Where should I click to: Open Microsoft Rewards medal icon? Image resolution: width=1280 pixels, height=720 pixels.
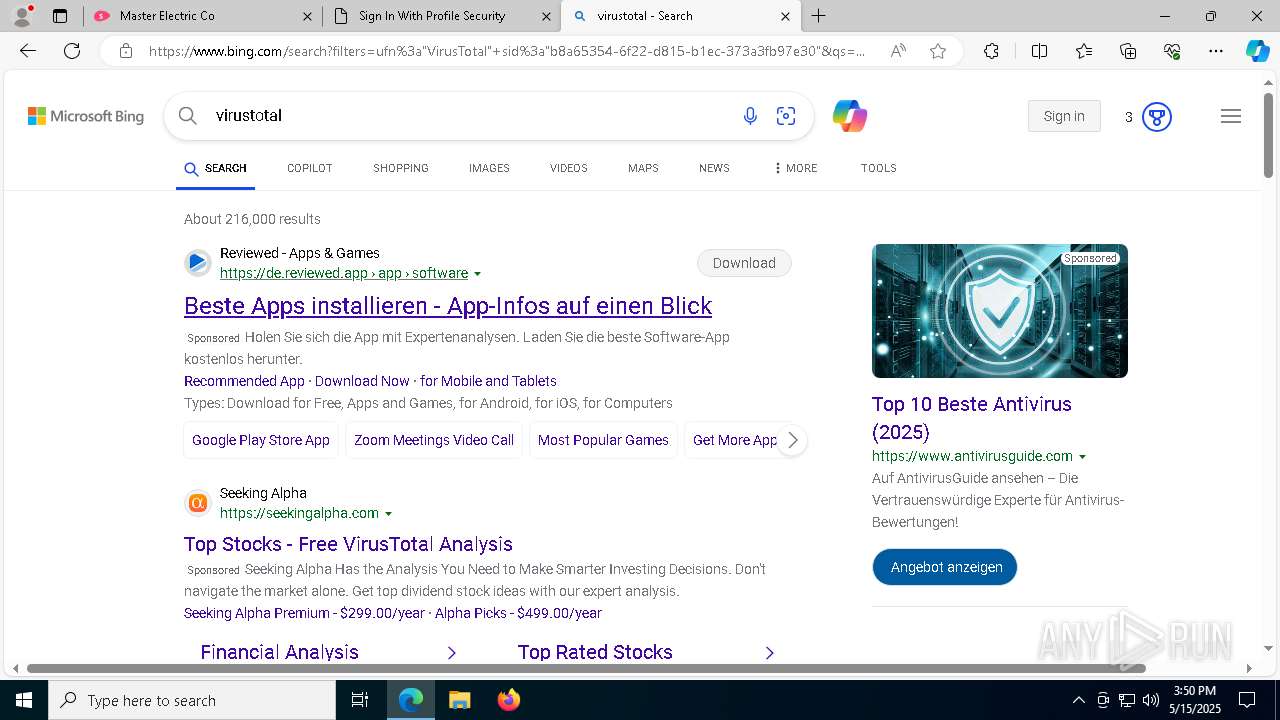pos(1157,117)
